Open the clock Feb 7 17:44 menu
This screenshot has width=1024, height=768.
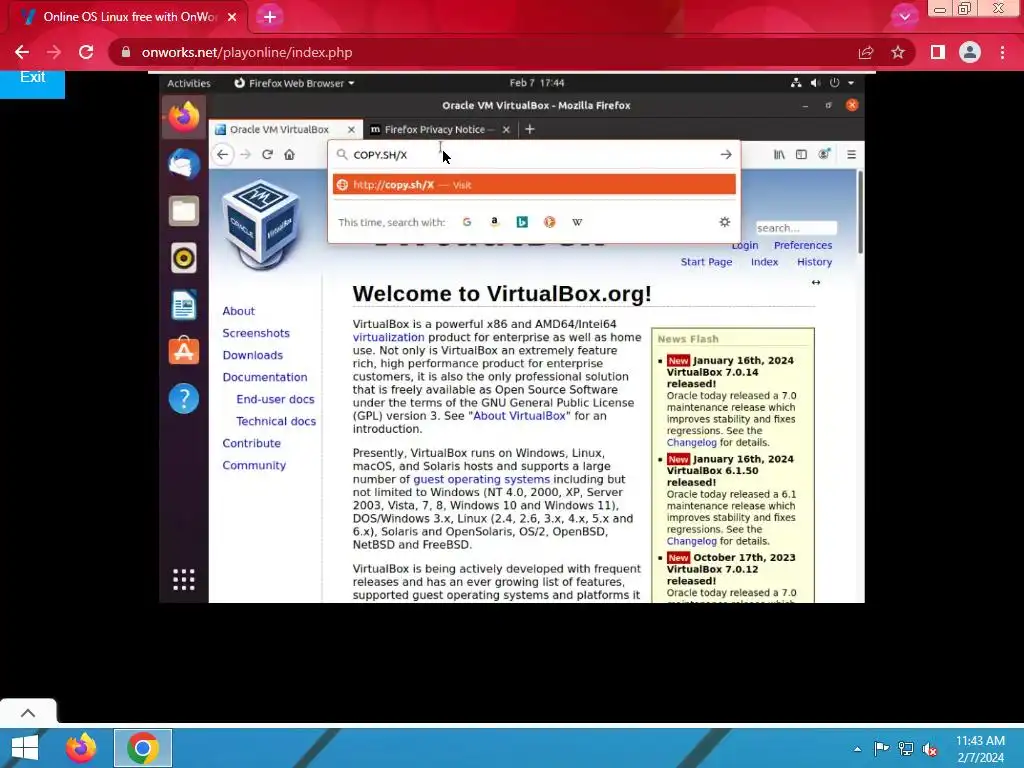pos(537,83)
